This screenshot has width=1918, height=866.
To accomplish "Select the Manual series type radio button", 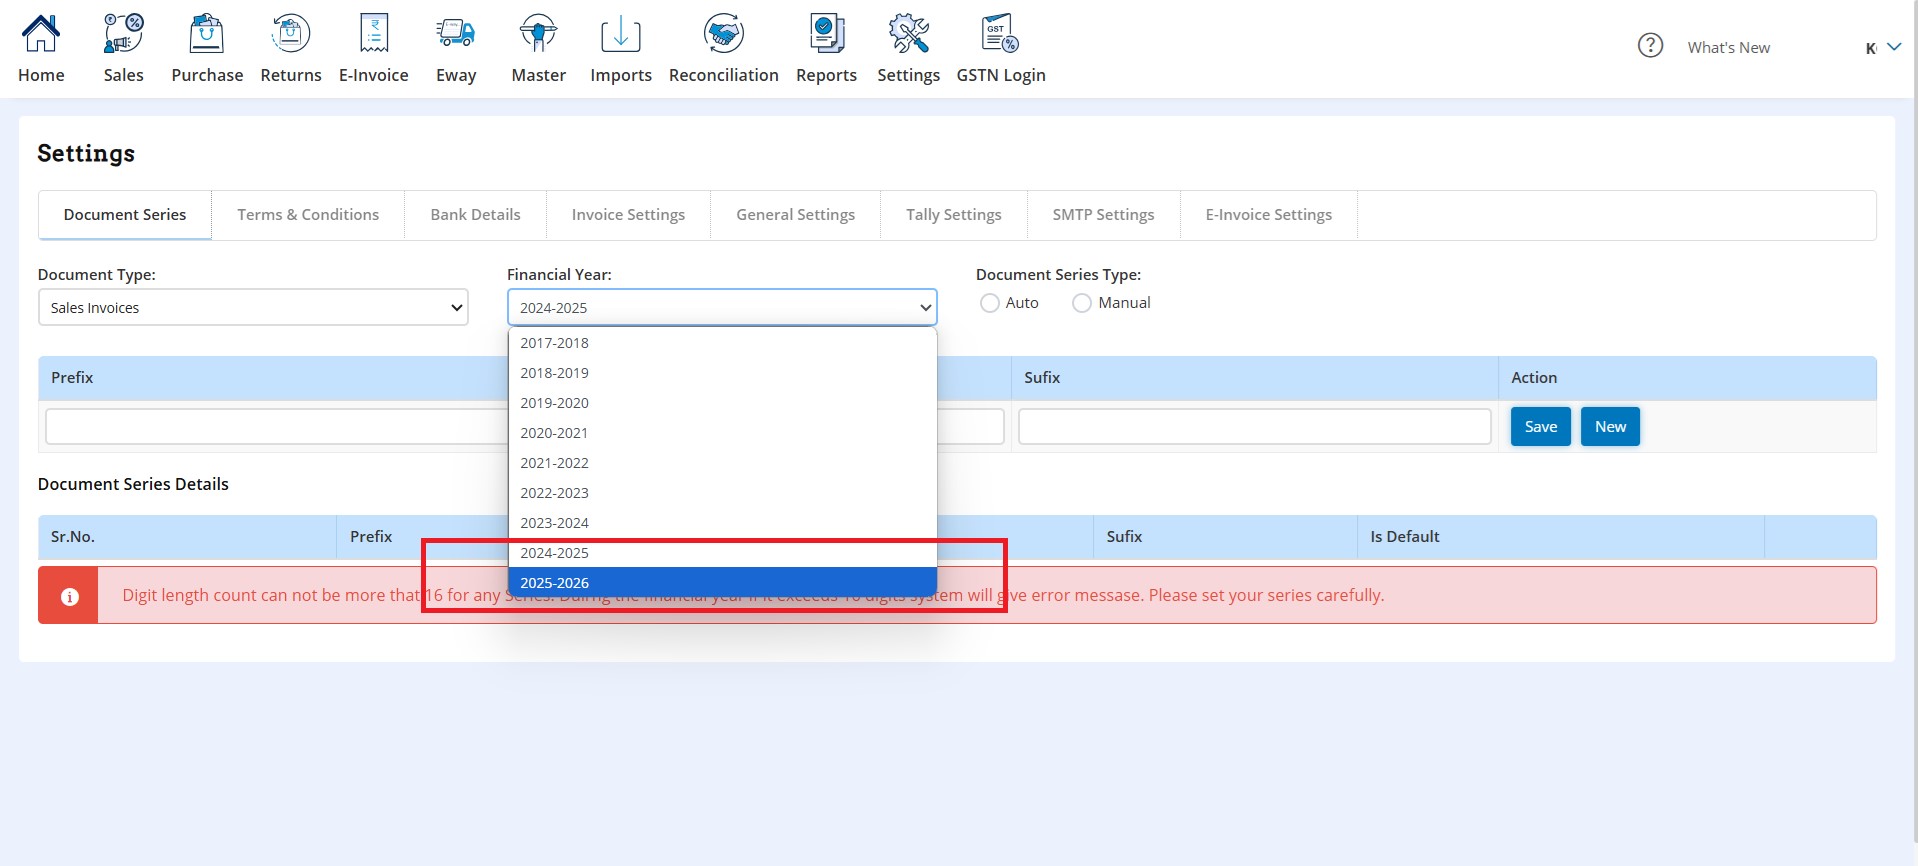I will pos(1081,303).
